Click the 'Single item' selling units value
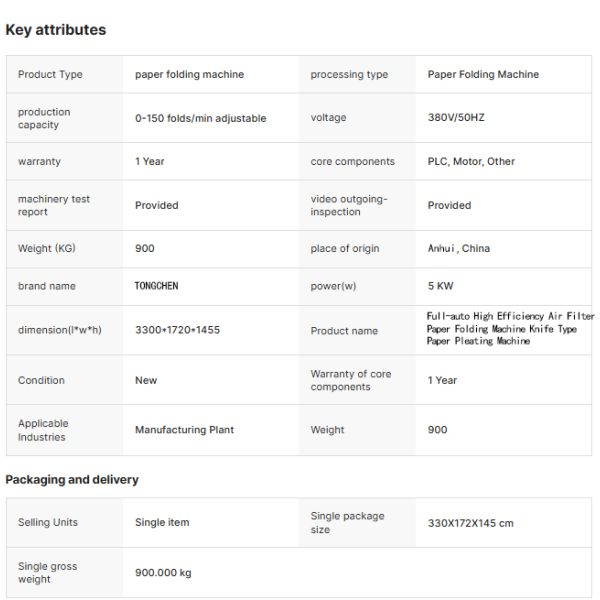This screenshot has height=600, width=600. point(162,523)
